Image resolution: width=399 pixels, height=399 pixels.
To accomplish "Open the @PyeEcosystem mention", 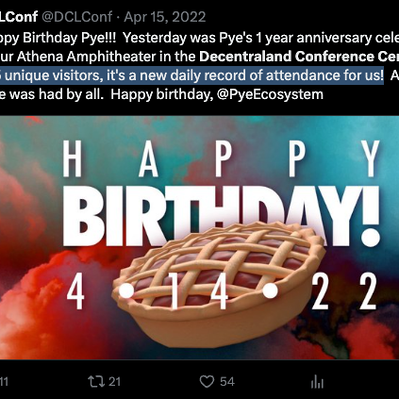I will coord(270,94).
